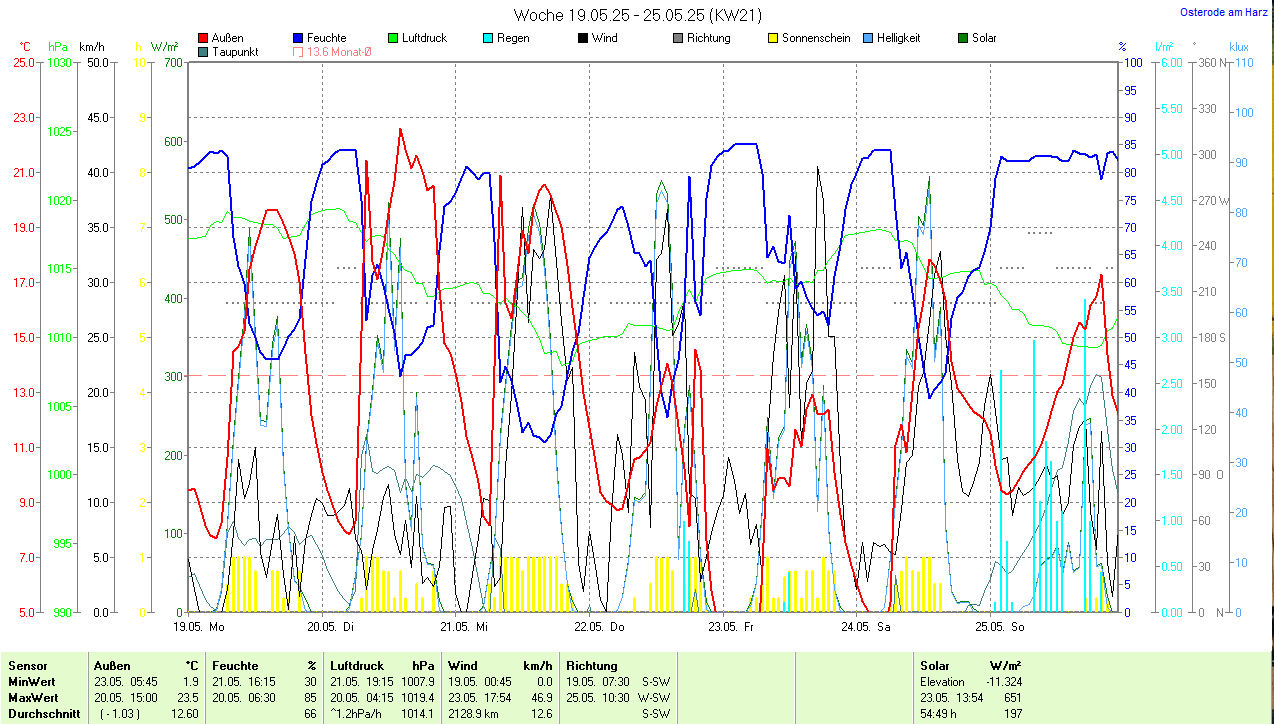Click the Luftdruck column header in table
This screenshot has height=724, width=1274.
click(x=356, y=665)
